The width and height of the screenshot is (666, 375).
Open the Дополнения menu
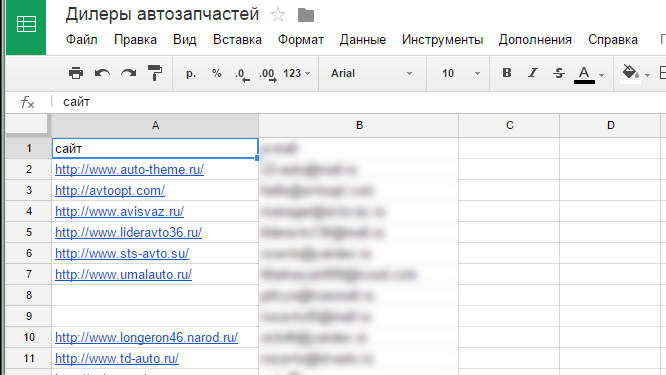(535, 39)
